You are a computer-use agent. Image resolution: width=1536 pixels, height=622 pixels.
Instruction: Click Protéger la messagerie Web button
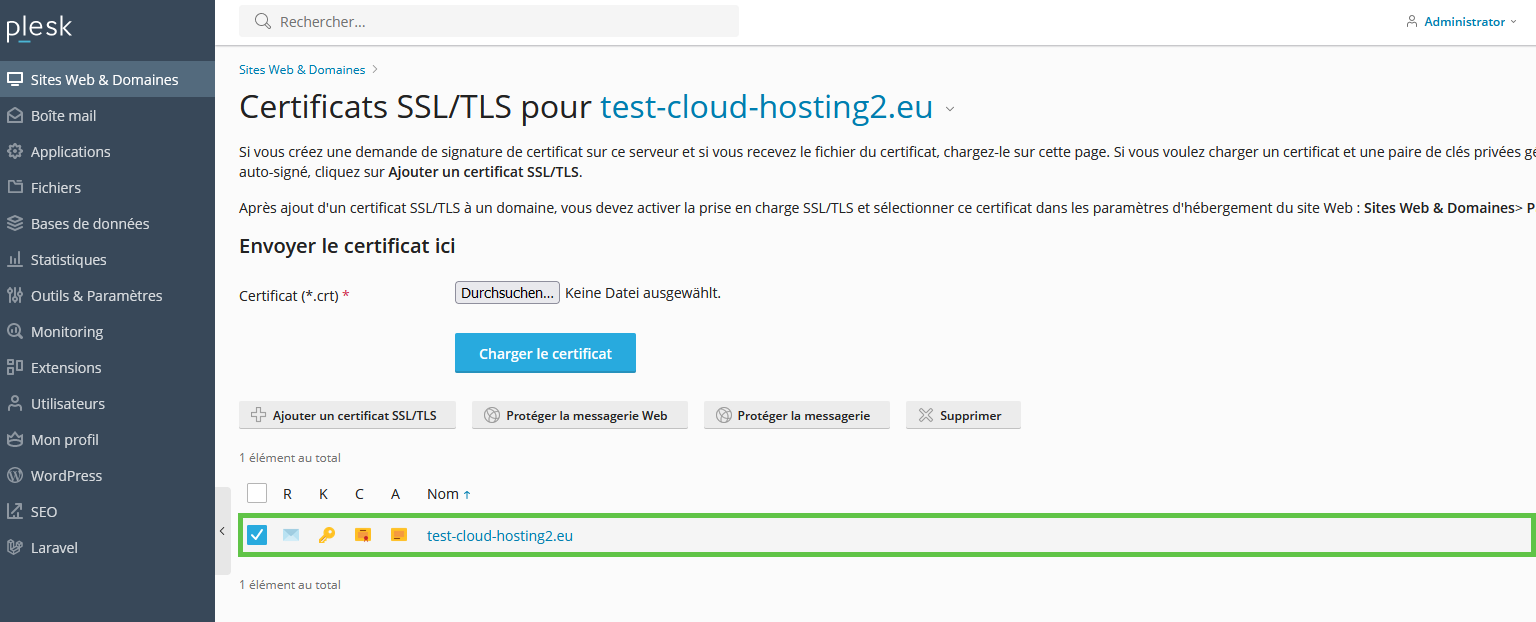click(580, 415)
